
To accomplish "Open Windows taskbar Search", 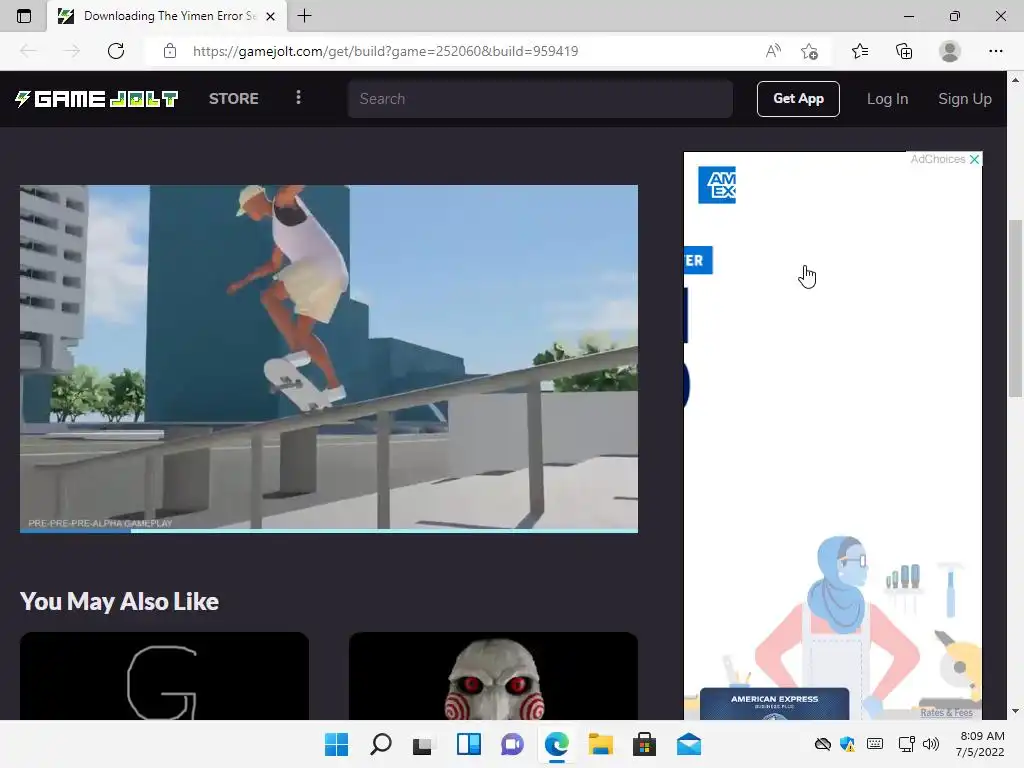I will pyautogui.click(x=381, y=744).
